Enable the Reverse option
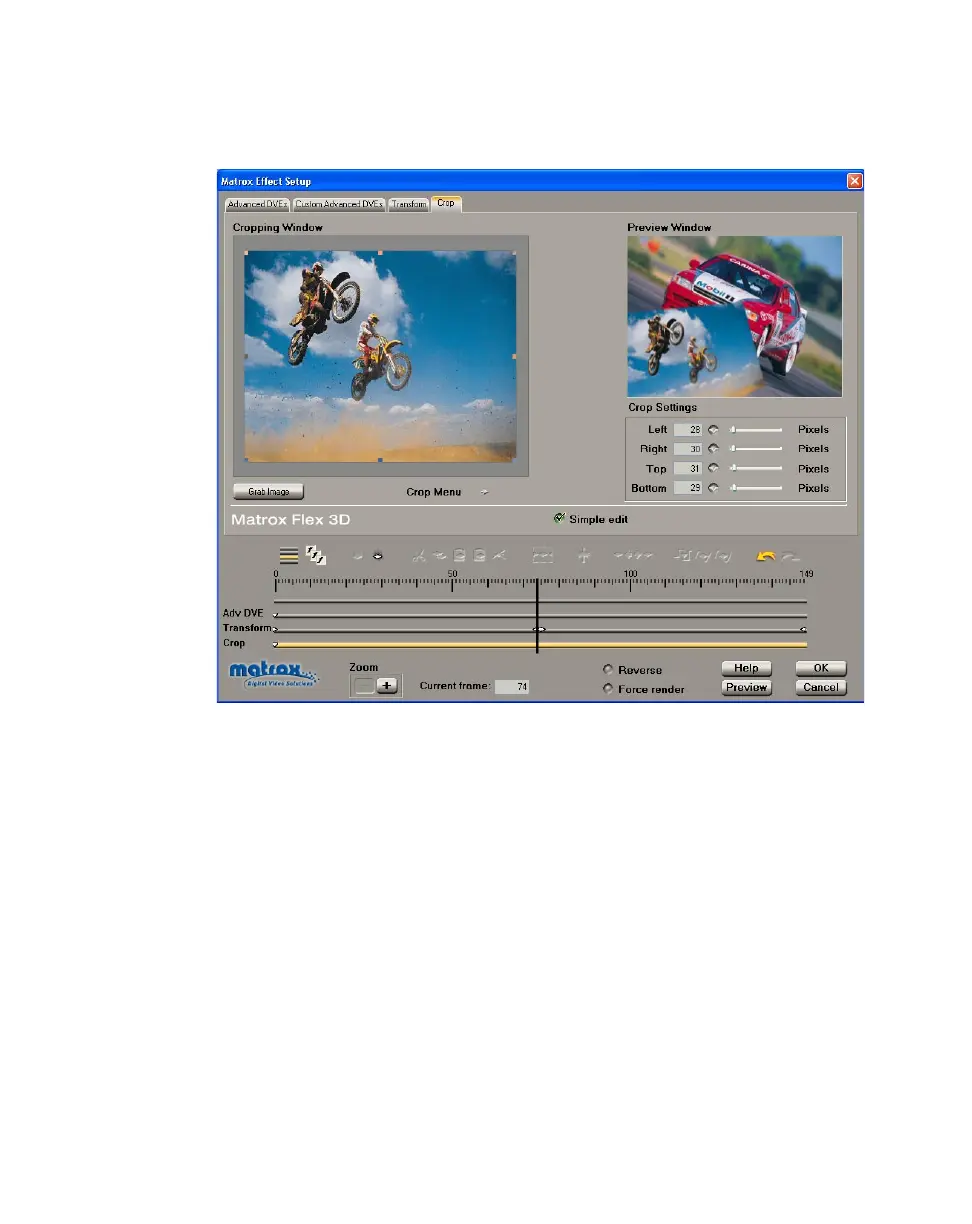This screenshot has height=1224, width=972. pos(607,669)
